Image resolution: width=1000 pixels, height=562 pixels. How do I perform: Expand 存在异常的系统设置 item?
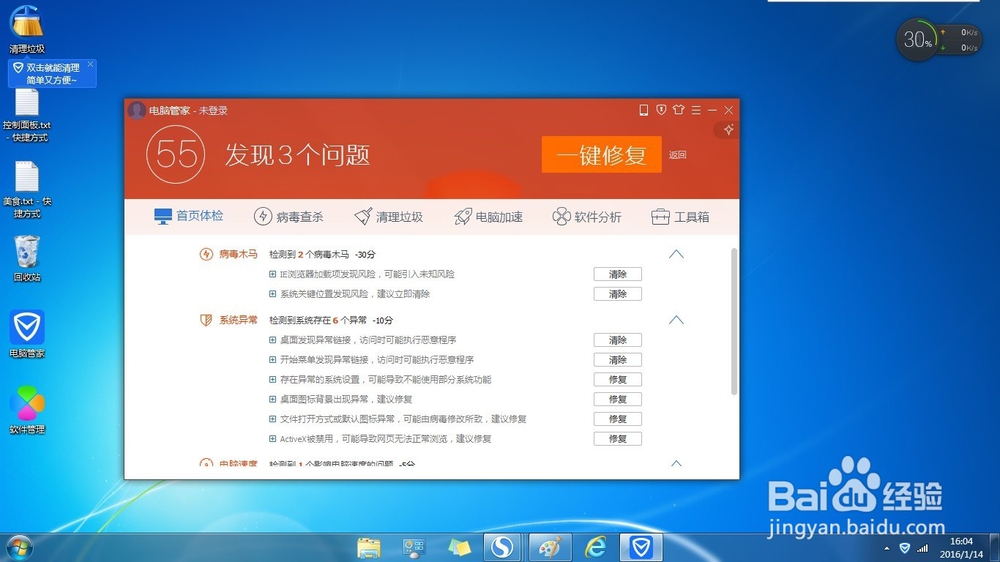pos(272,380)
